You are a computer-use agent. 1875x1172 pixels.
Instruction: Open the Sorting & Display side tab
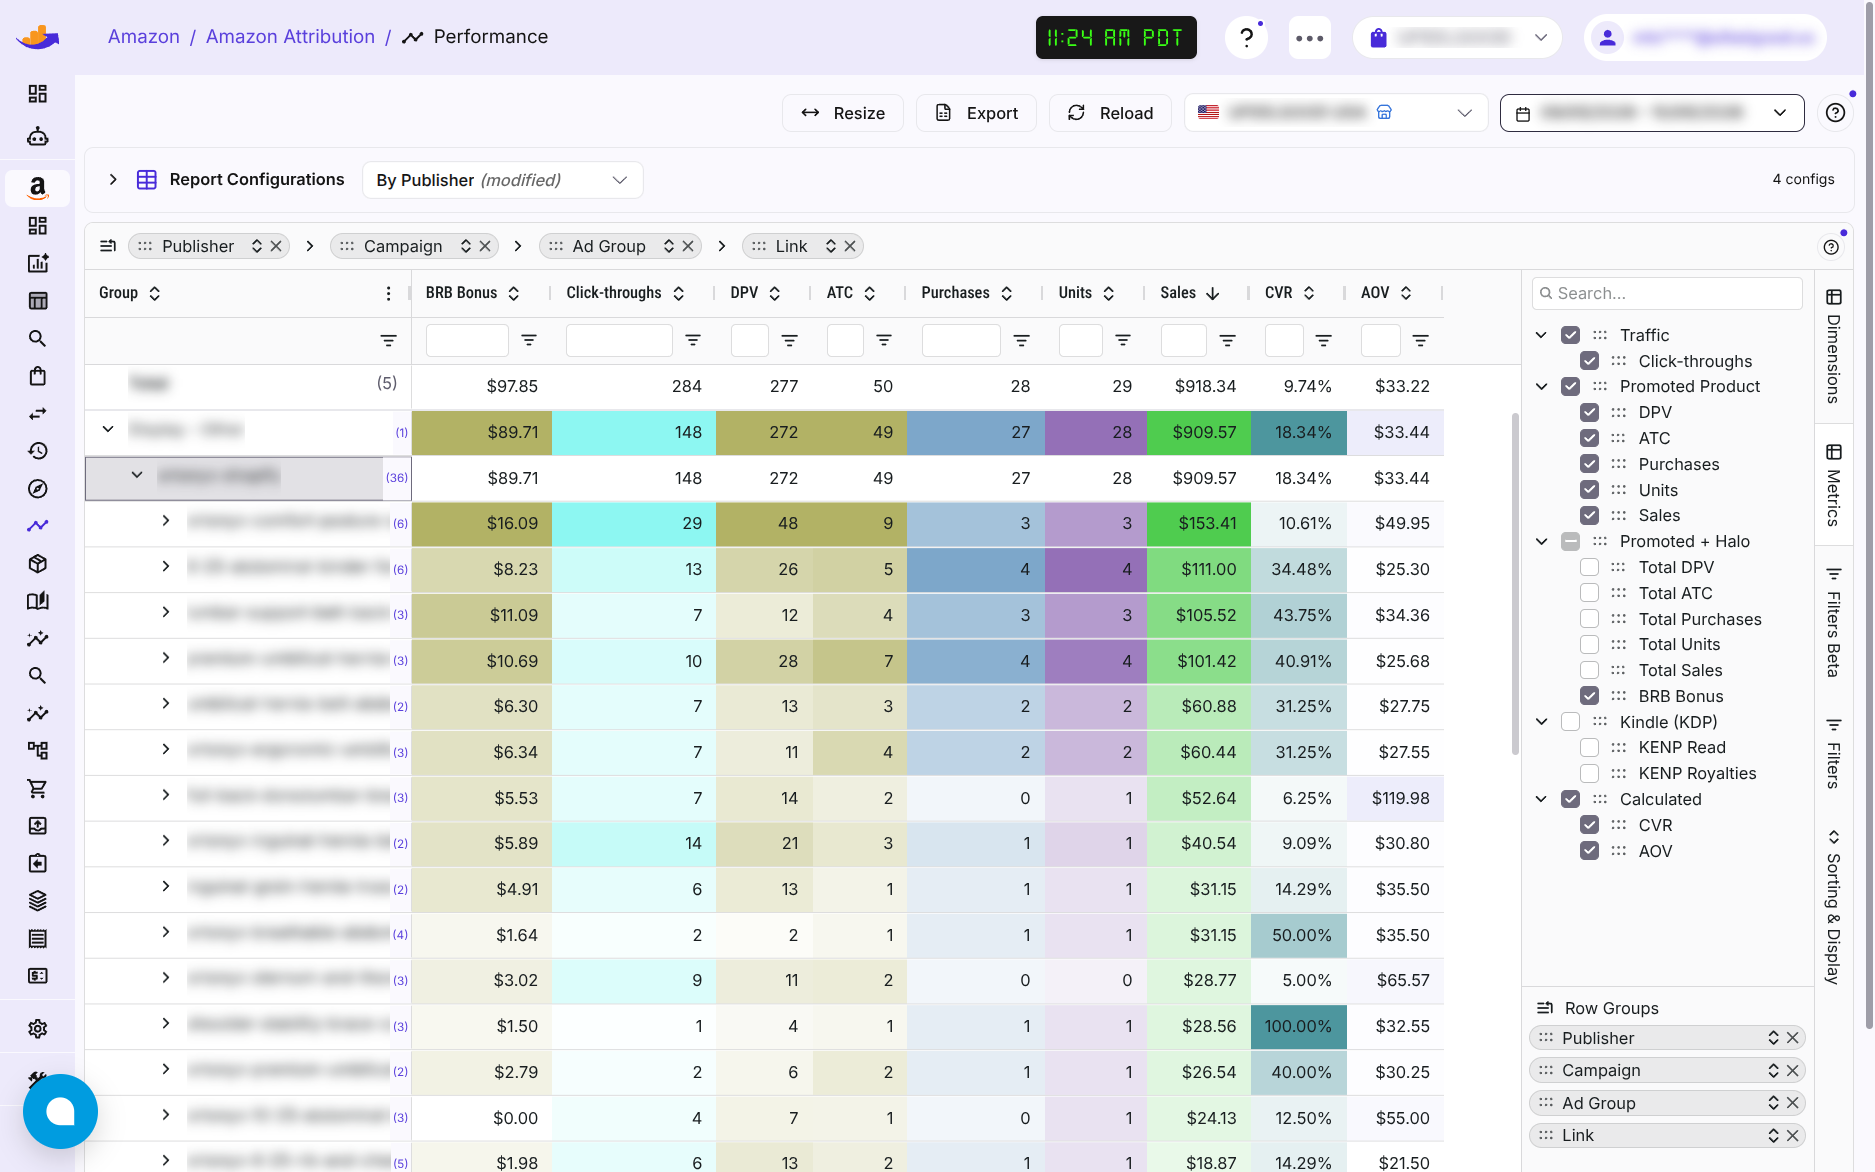[1833, 906]
